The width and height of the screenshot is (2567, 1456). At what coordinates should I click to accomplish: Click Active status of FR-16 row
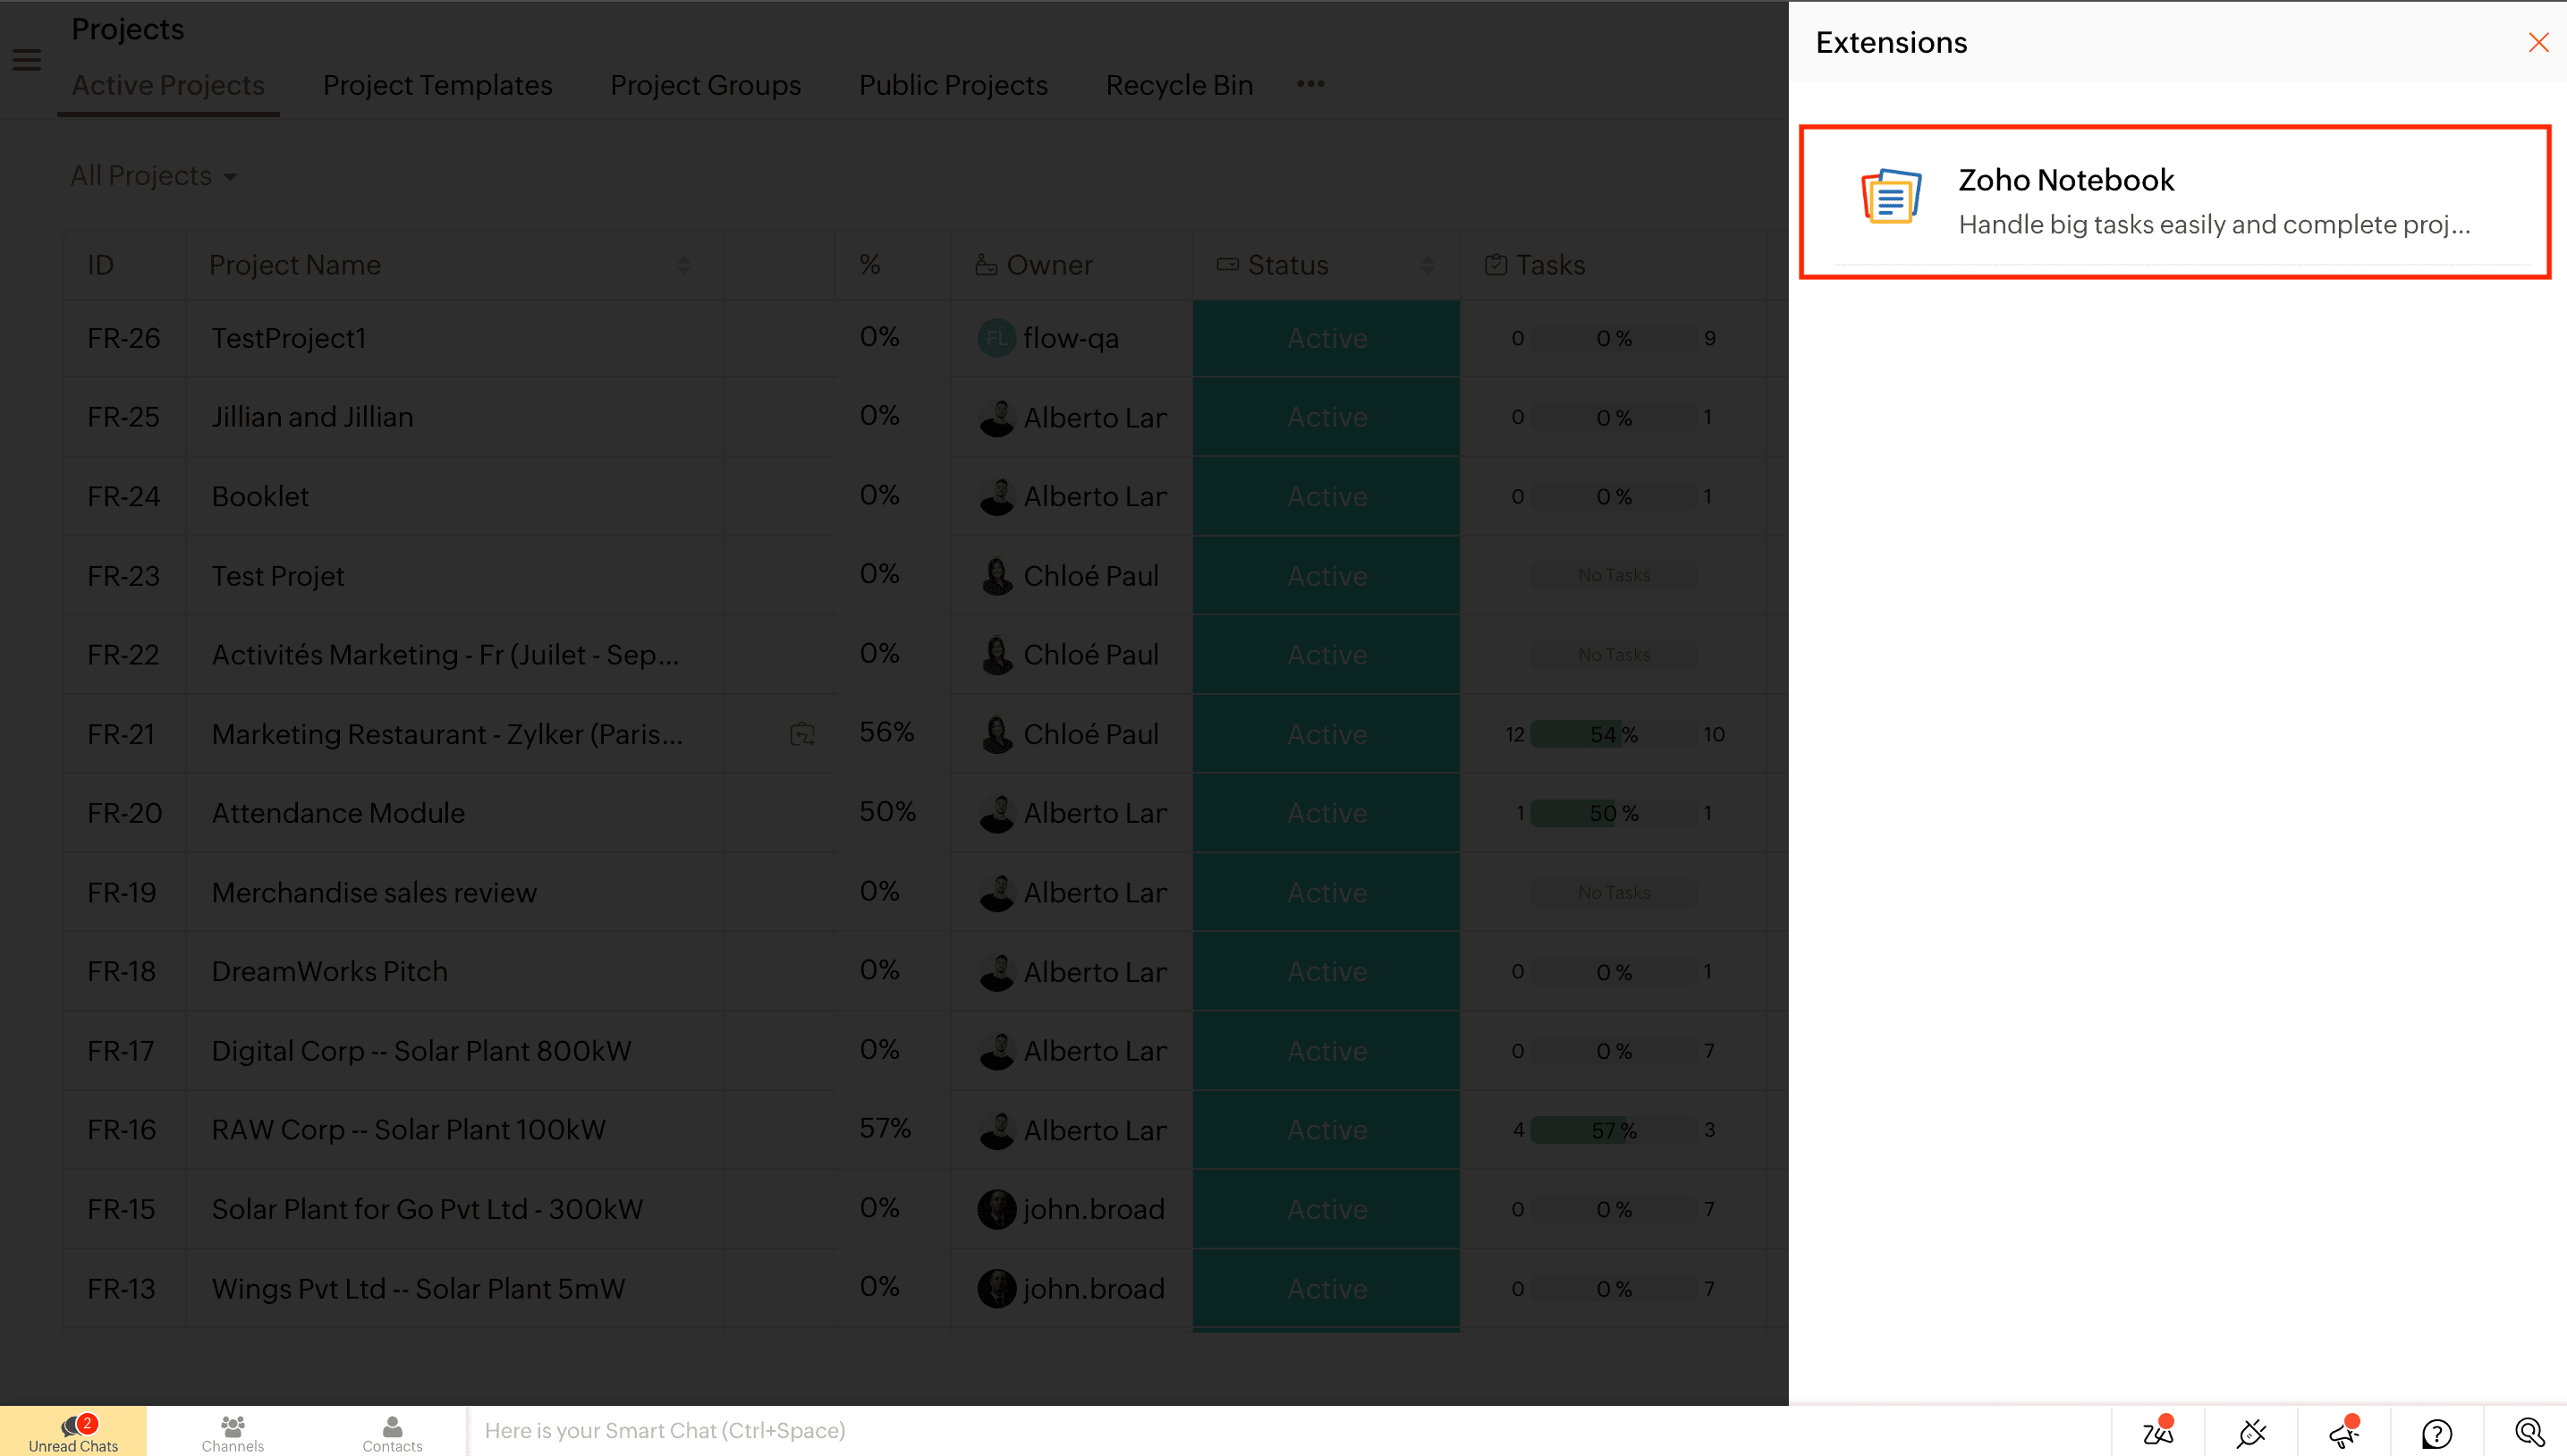(x=1326, y=1130)
